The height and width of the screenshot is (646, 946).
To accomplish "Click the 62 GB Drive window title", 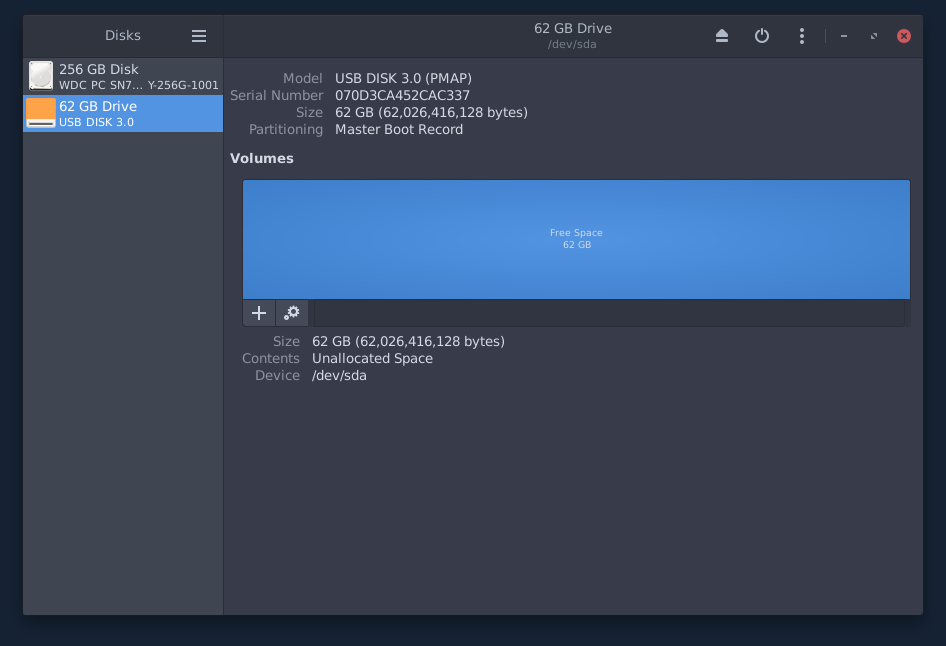I will coord(573,28).
